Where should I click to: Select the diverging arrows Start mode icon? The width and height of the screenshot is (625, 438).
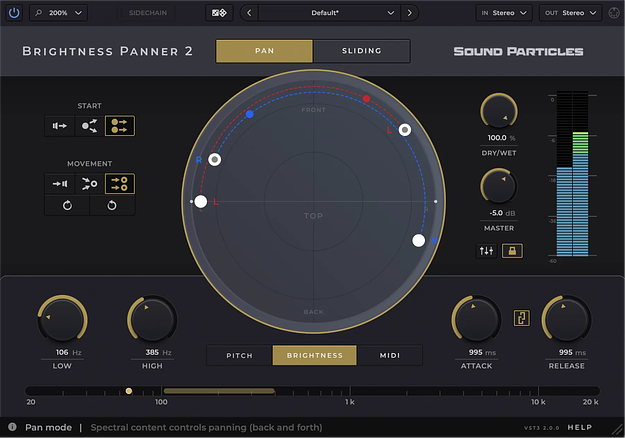pyautogui.click(x=89, y=126)
